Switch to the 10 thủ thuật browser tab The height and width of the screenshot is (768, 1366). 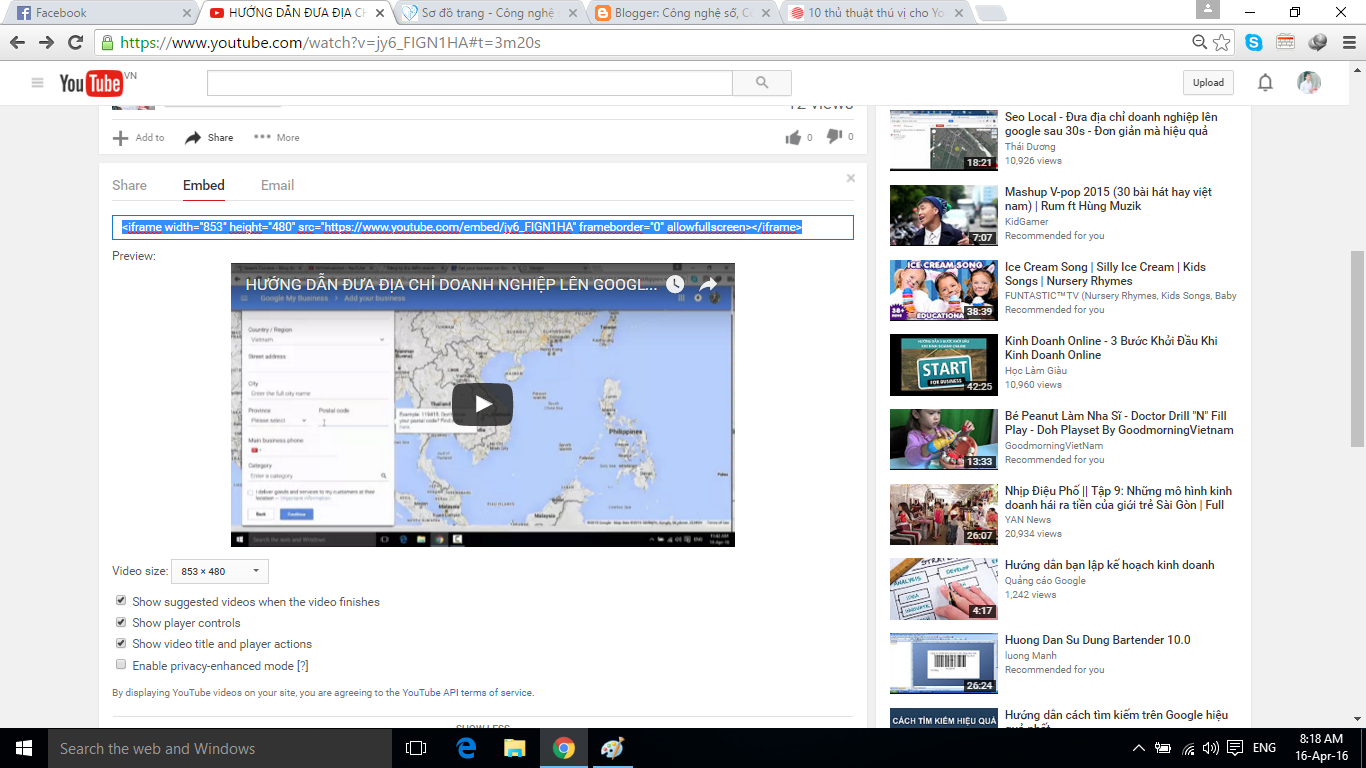pos(877,13)
